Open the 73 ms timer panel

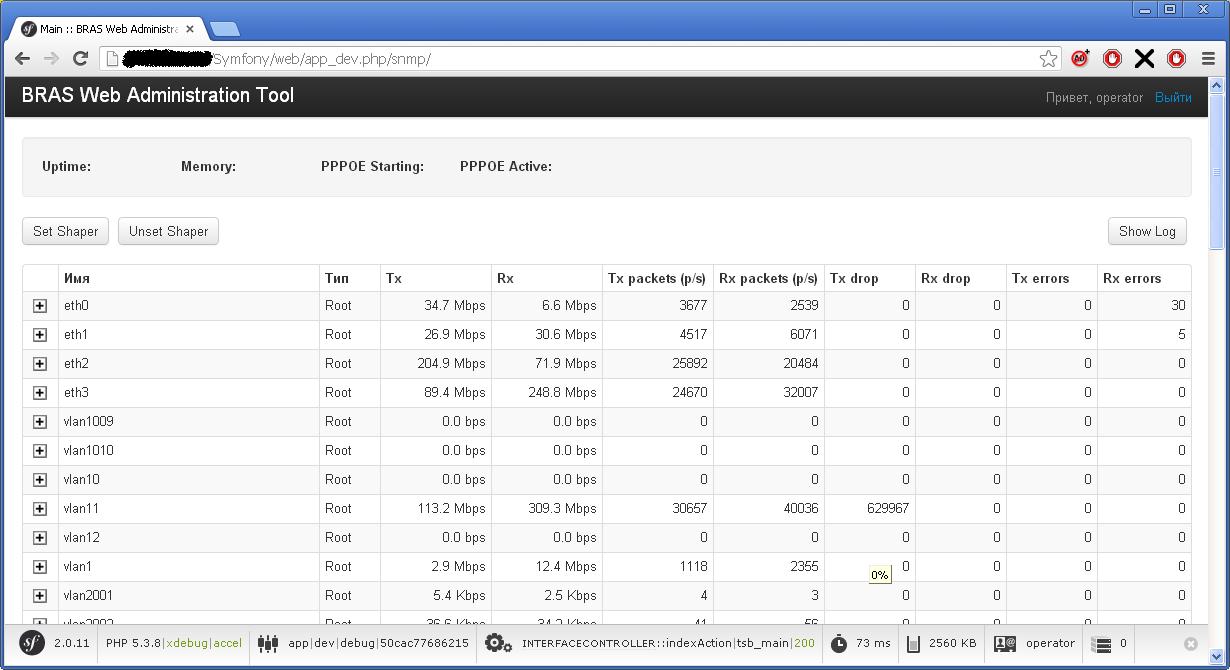click(x=860, y=643)
